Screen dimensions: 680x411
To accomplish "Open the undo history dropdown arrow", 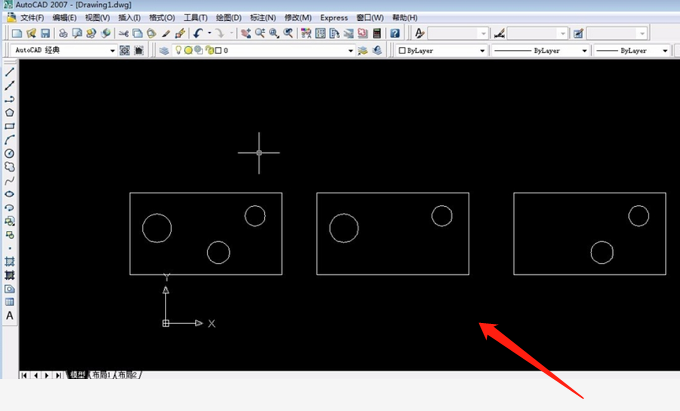I will click(209, 33).
